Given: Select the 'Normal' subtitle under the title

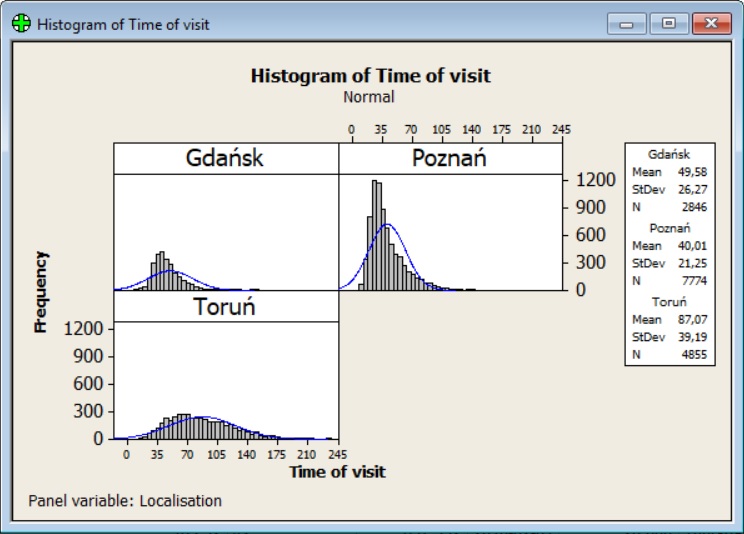Looking at the screenshot, I should click(369, 97).
